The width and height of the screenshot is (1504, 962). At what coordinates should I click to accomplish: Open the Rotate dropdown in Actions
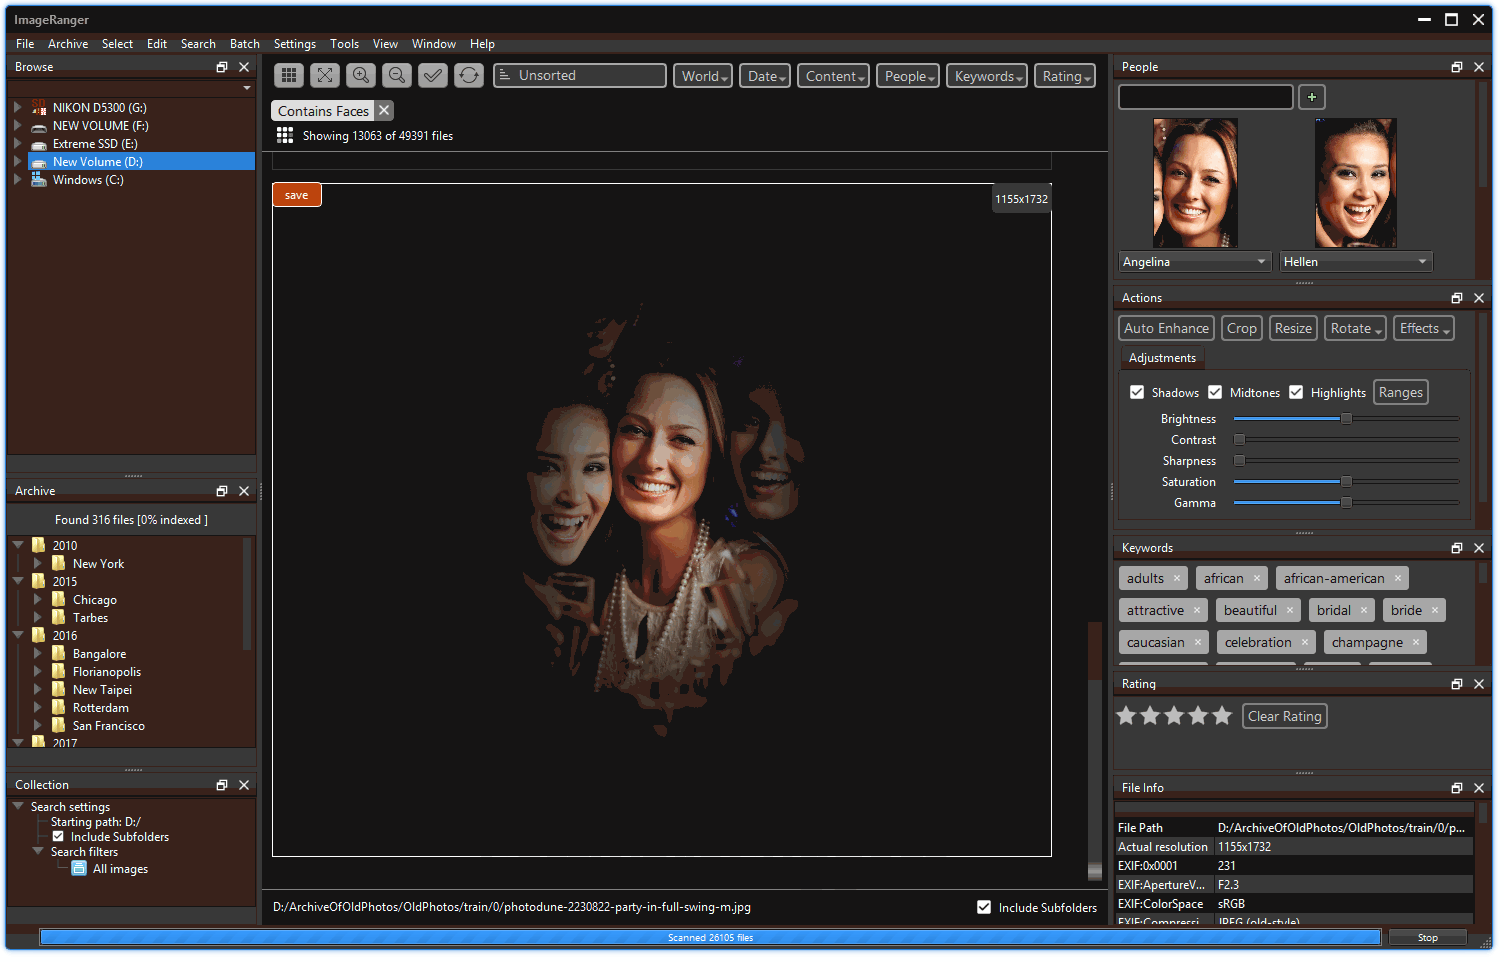tap(1355, 327)
